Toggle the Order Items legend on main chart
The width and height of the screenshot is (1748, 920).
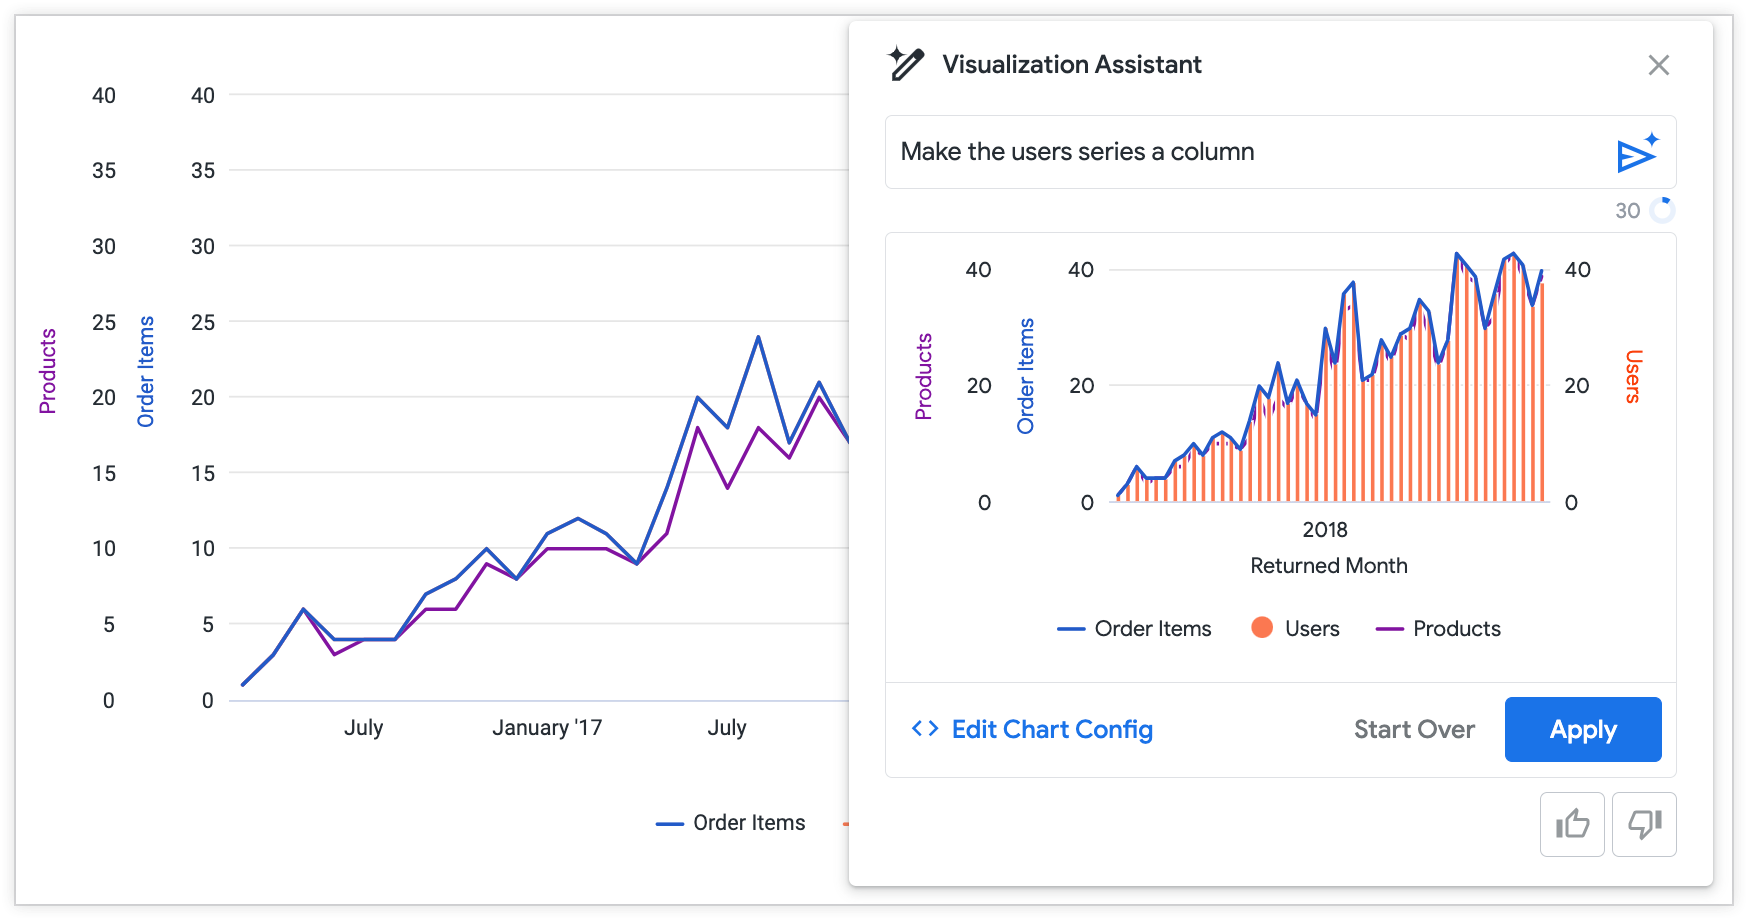[x=730, y=822]
